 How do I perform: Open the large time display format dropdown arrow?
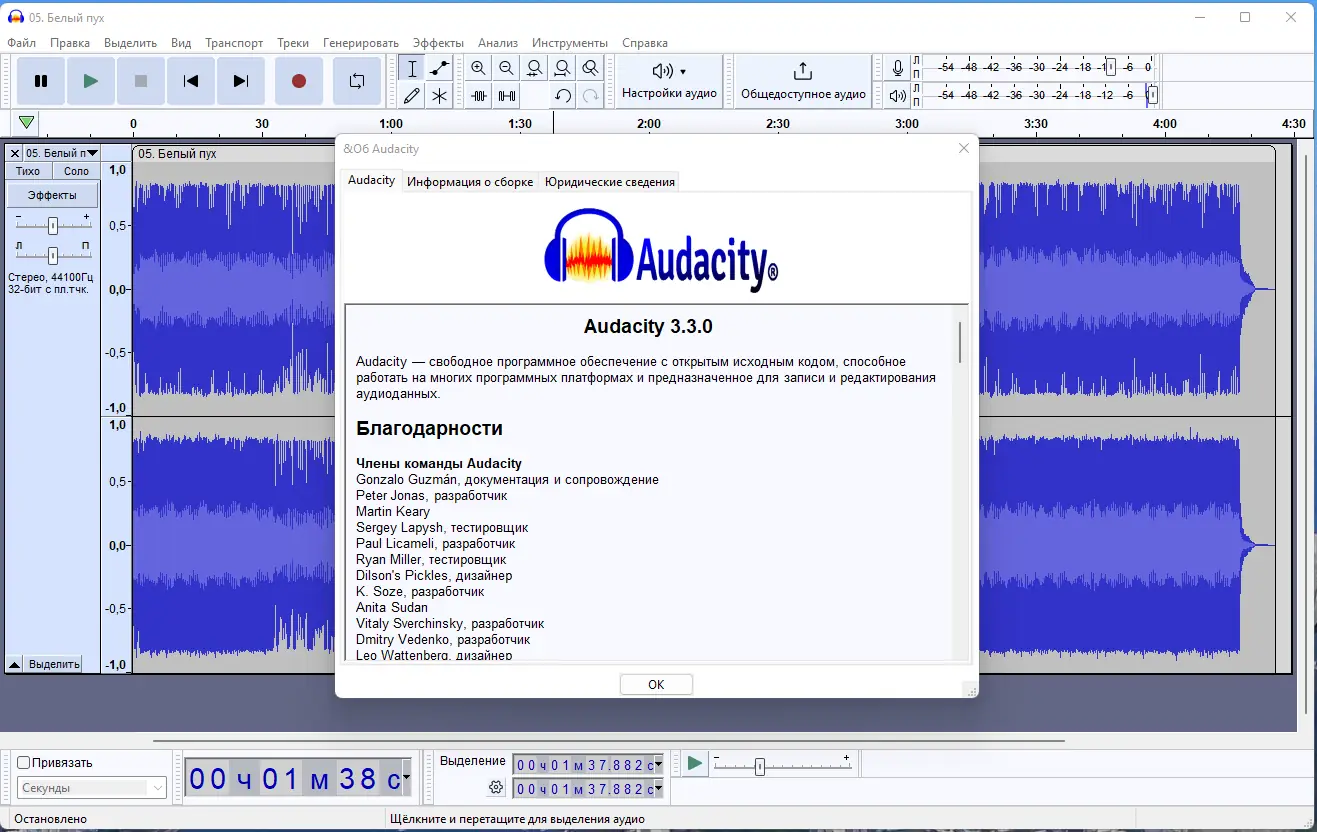point(406,779)
